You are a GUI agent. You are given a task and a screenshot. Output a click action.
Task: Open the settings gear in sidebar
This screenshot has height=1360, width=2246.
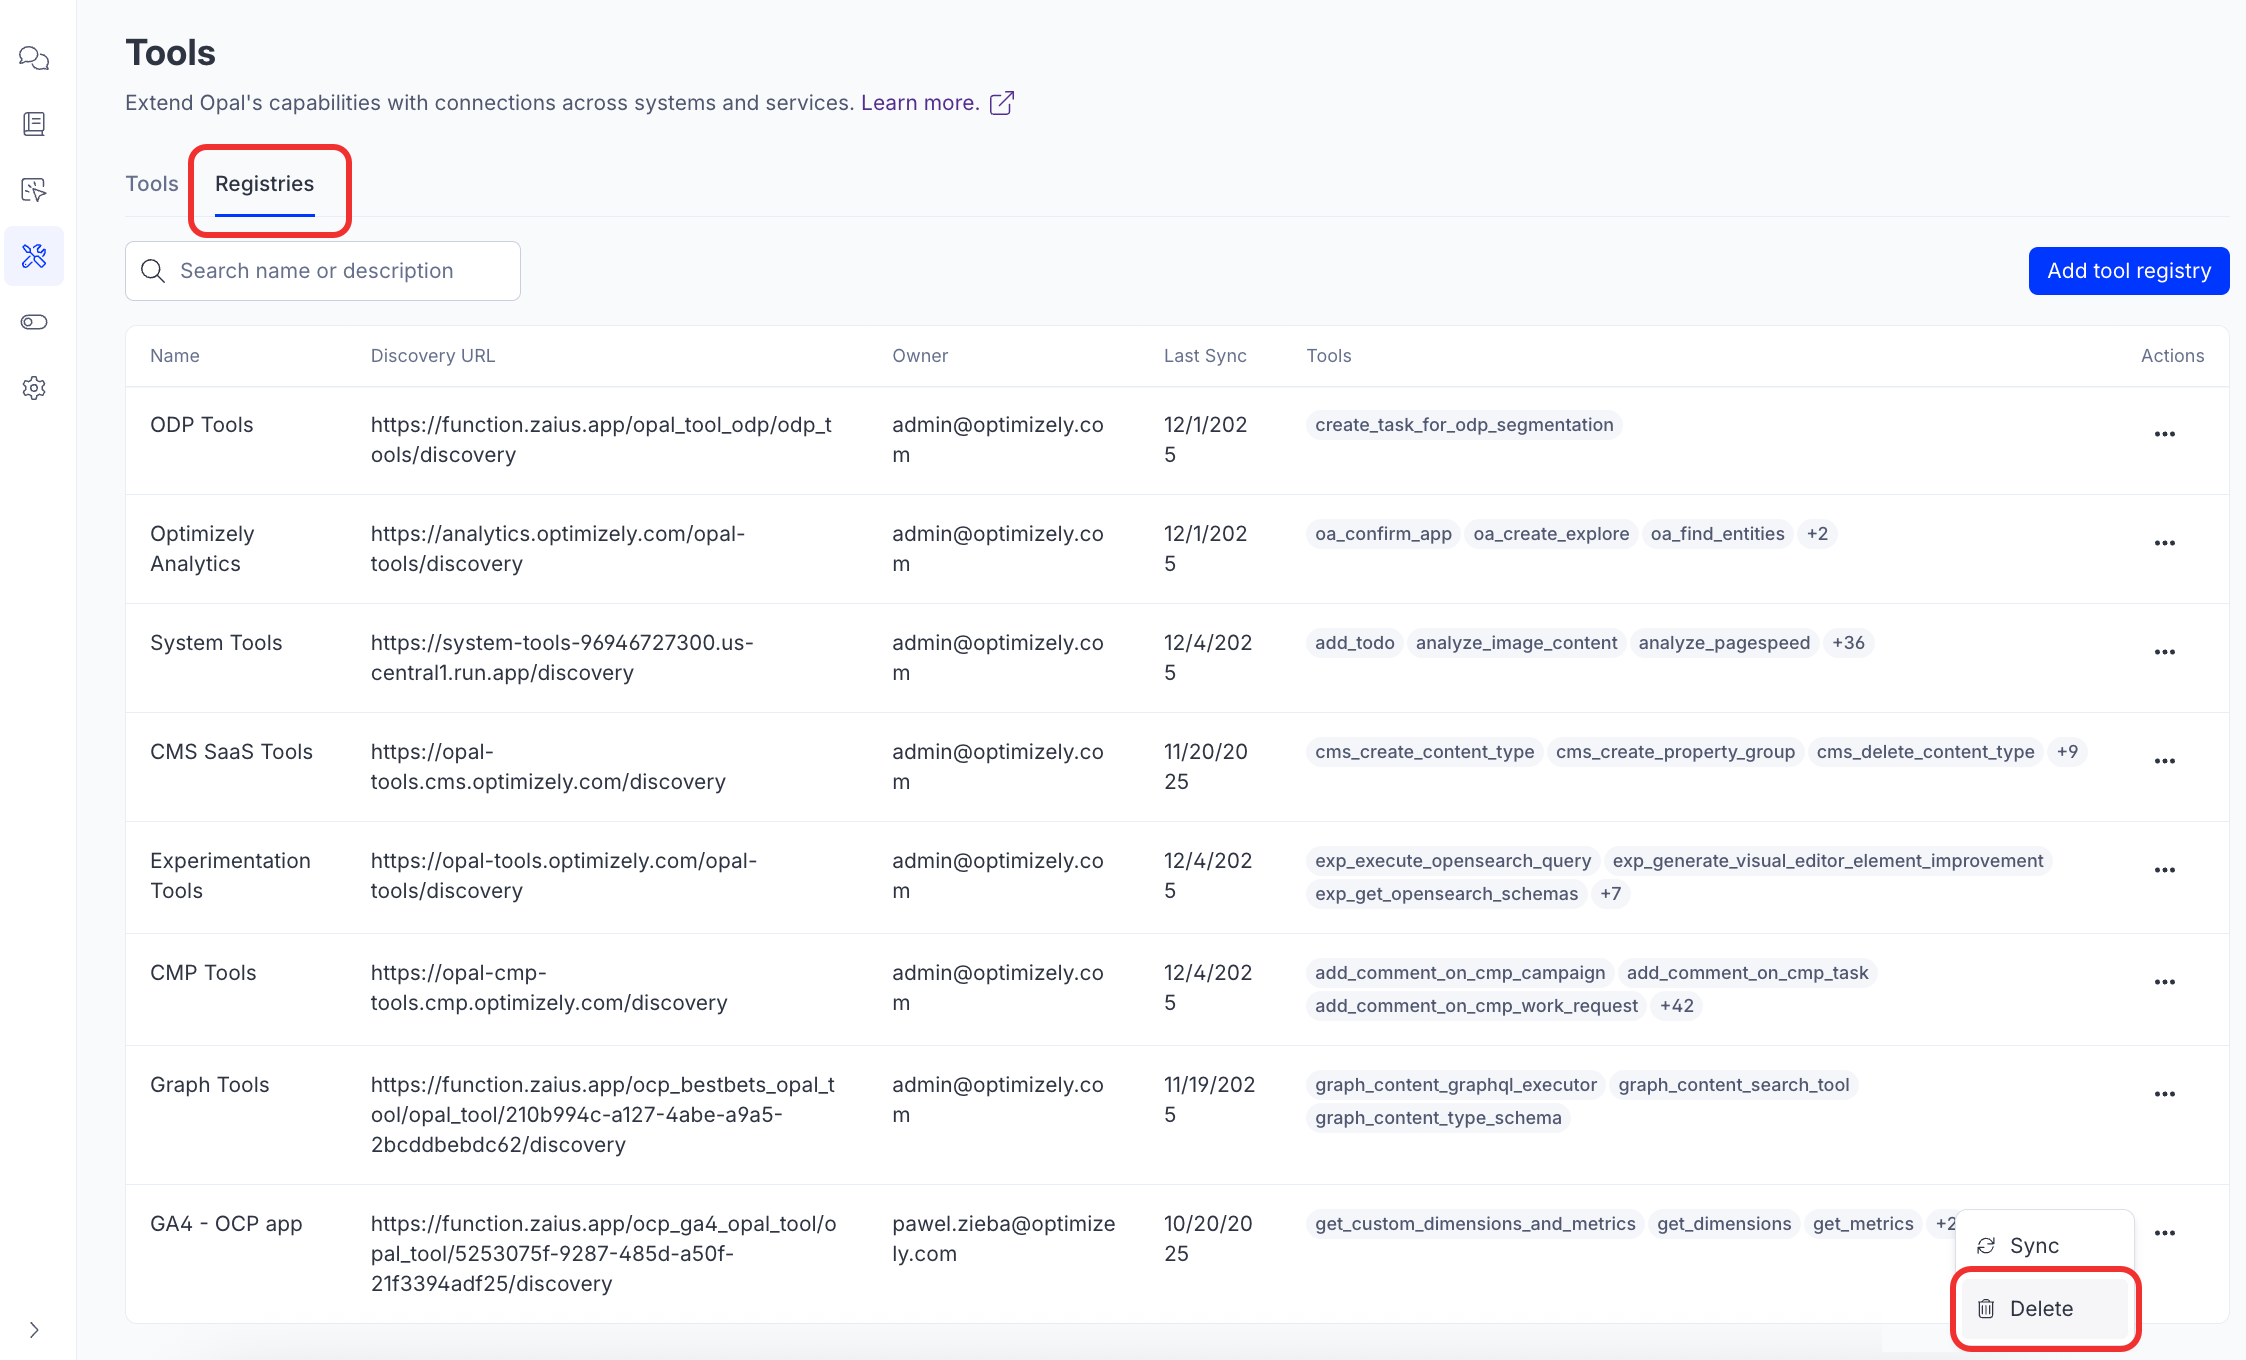click(x=34, y=388)
